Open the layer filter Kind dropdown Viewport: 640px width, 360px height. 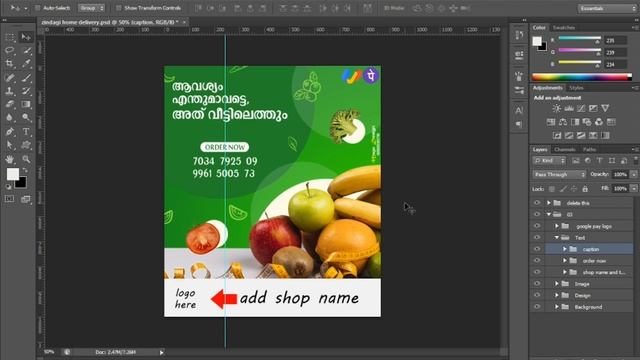click(549, 160)
